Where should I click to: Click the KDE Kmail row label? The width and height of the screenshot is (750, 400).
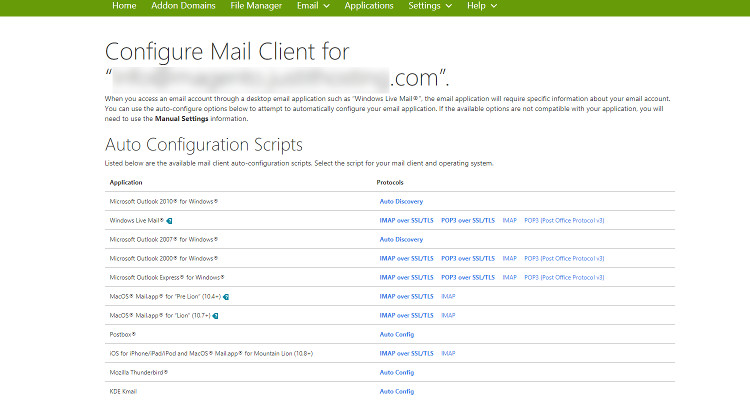click(x=123, y=391)
